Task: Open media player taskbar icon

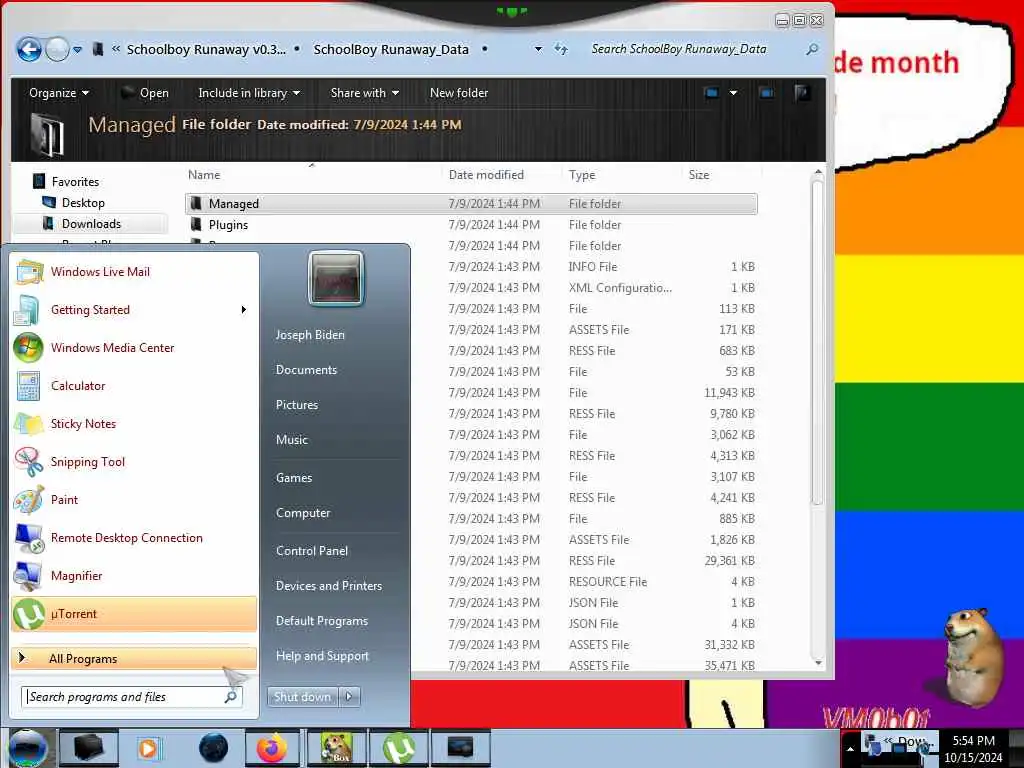Action: [148, 748]
